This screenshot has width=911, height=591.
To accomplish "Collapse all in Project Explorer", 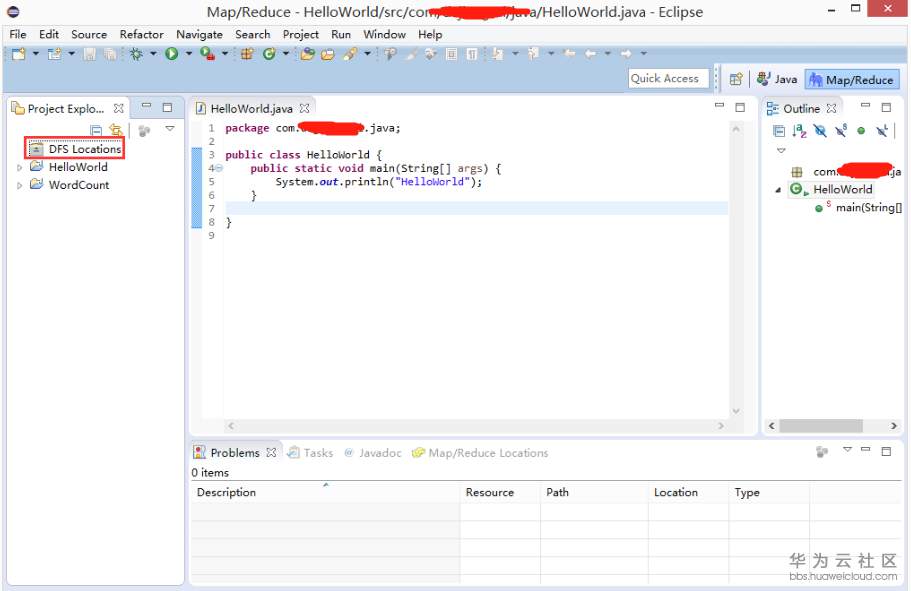I will point(96,130).
